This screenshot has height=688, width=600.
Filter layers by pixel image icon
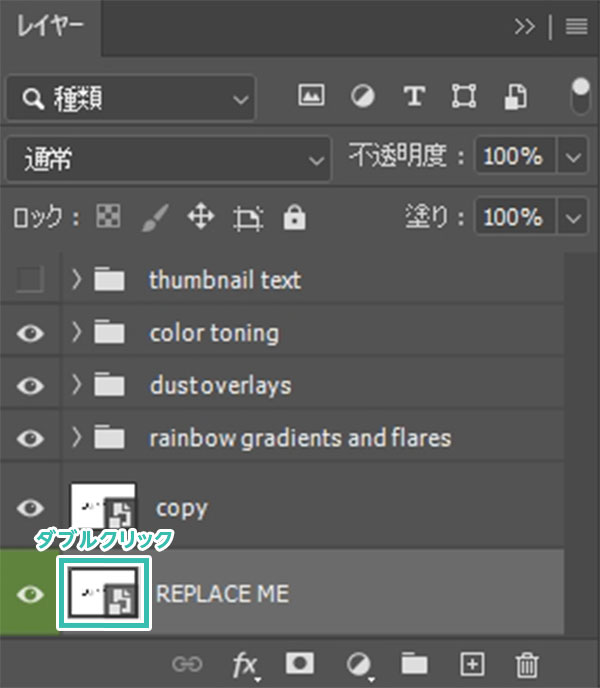pos(311,95)
